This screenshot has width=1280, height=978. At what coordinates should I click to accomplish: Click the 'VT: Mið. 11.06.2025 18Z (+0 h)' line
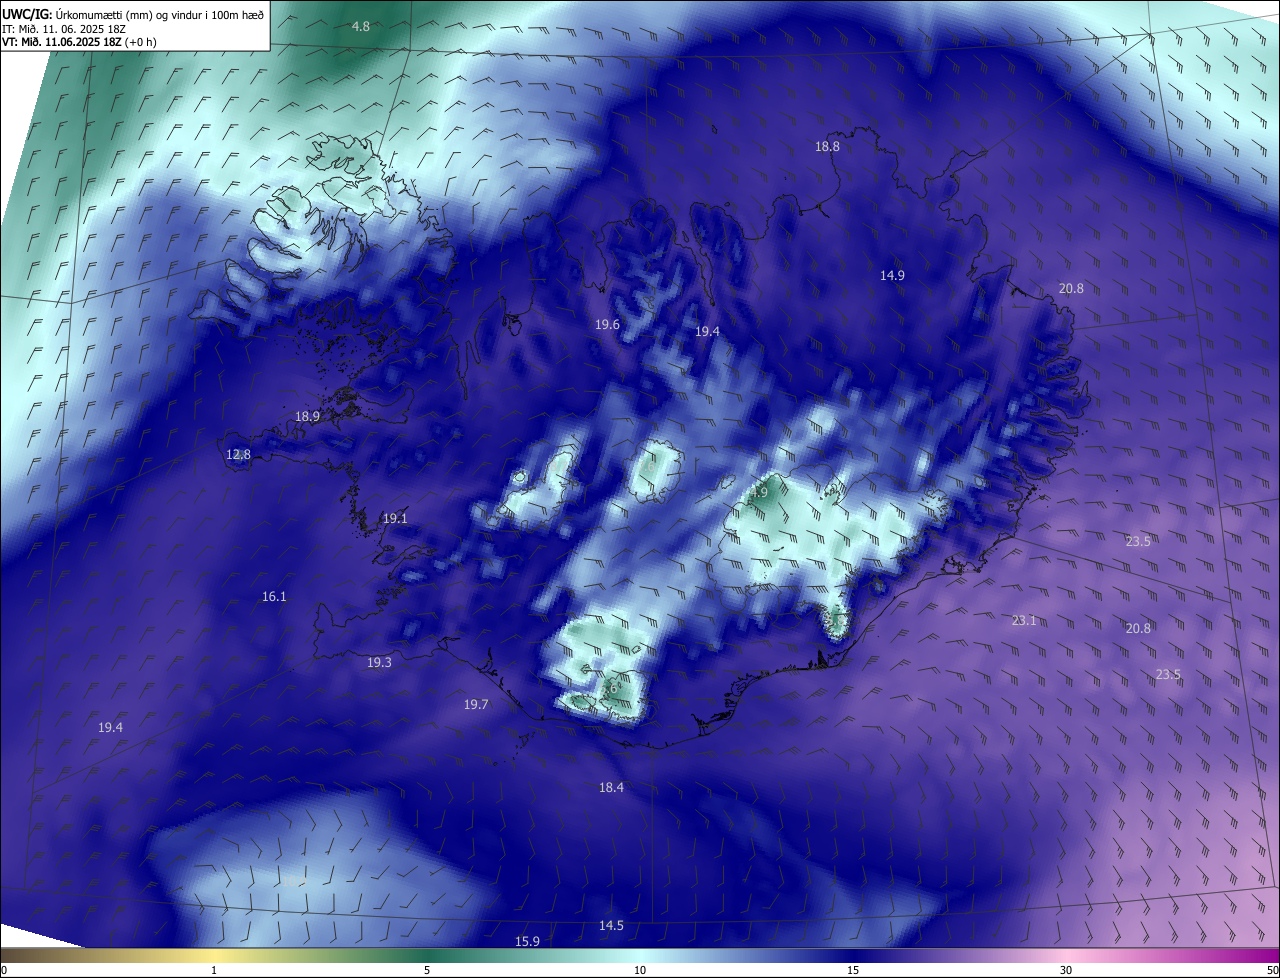(x=80, y=42)
